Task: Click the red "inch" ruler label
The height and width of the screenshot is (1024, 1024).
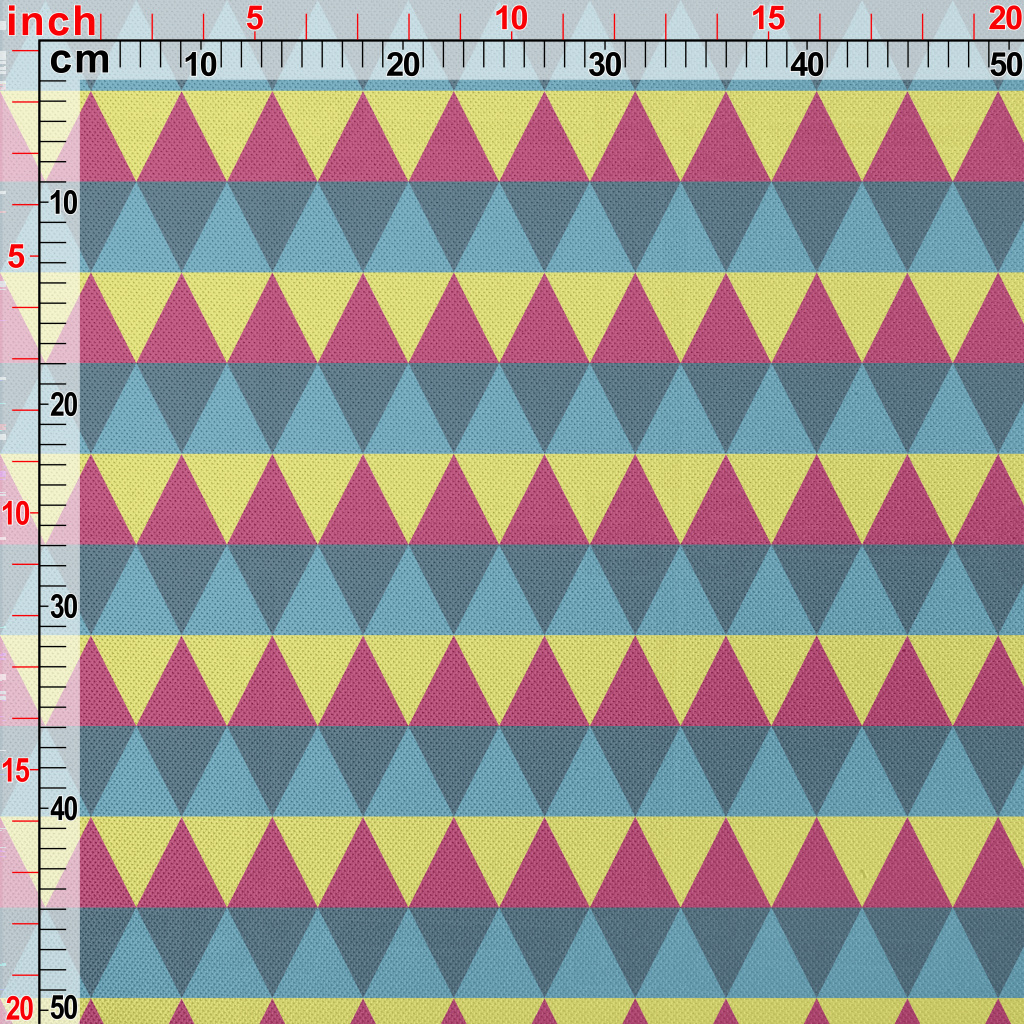Action: tap(52, 22)
